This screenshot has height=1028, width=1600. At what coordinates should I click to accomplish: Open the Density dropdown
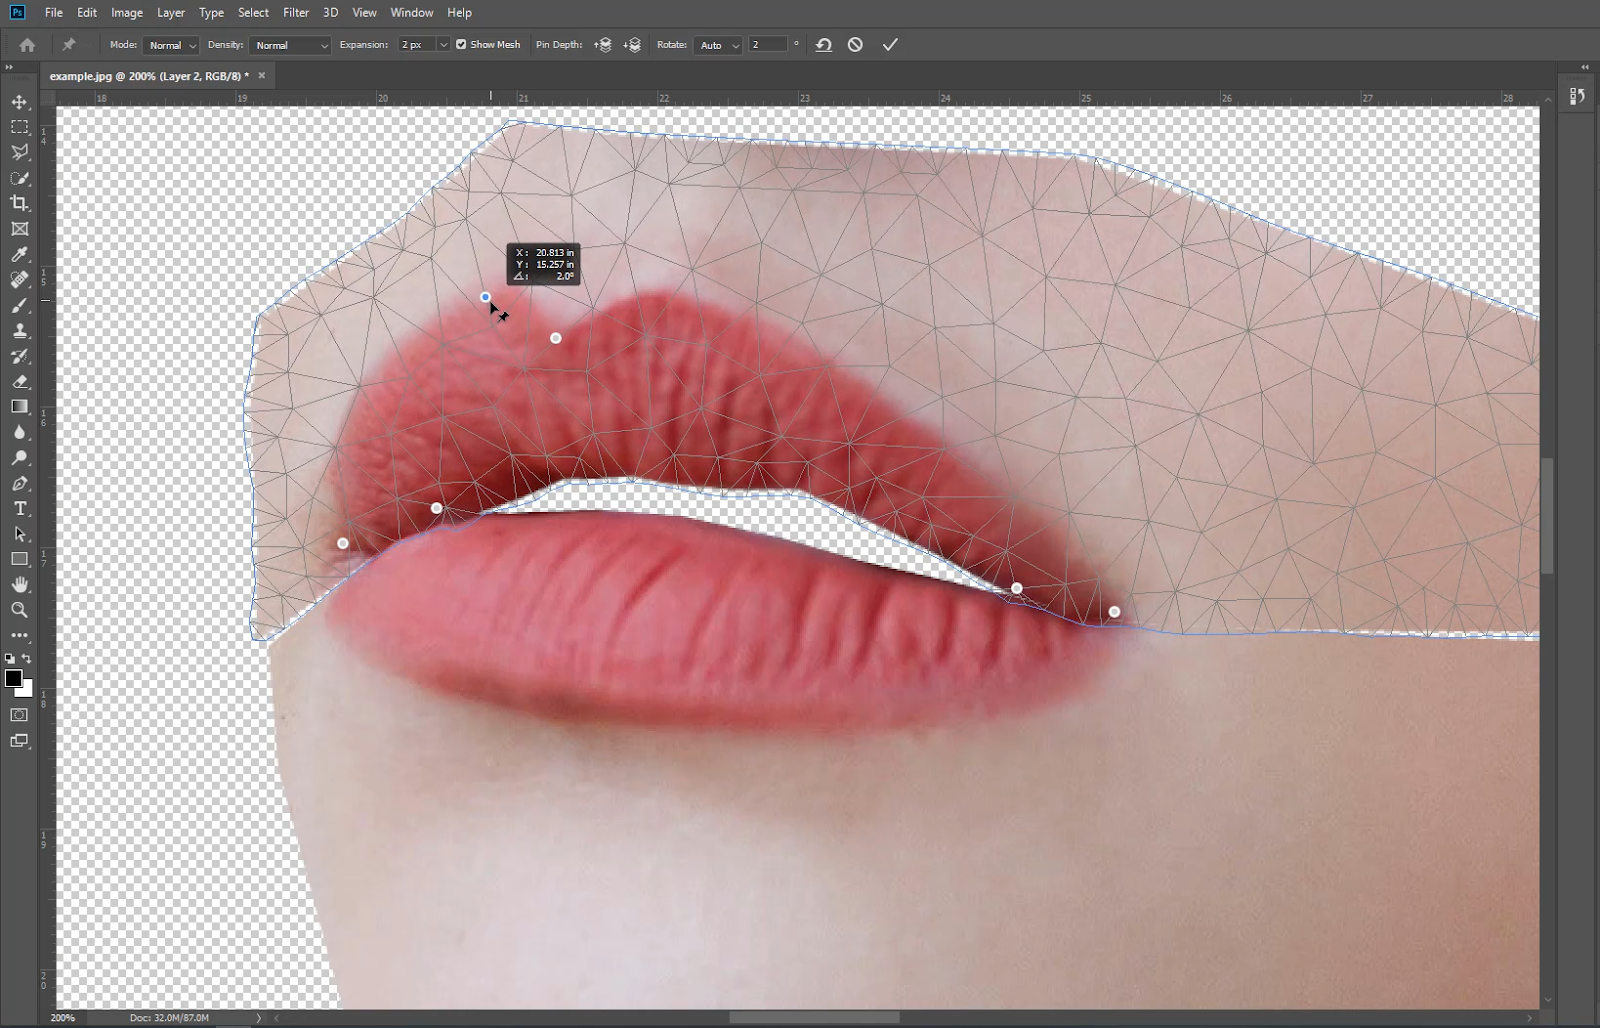[290, 46]
